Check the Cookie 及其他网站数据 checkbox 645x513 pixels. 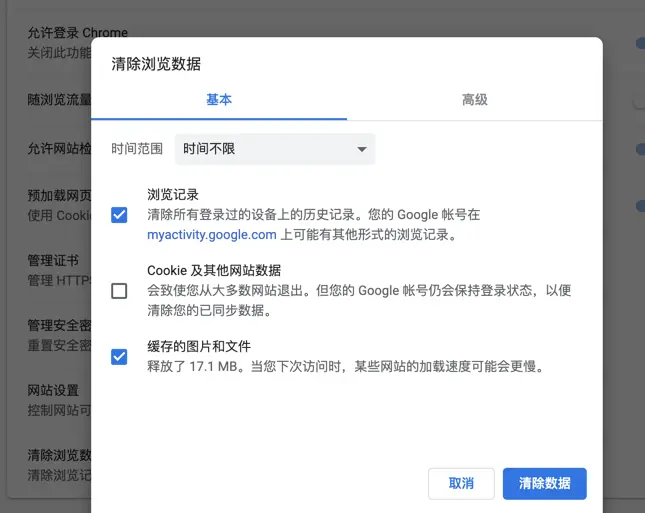tap(119, 291)
